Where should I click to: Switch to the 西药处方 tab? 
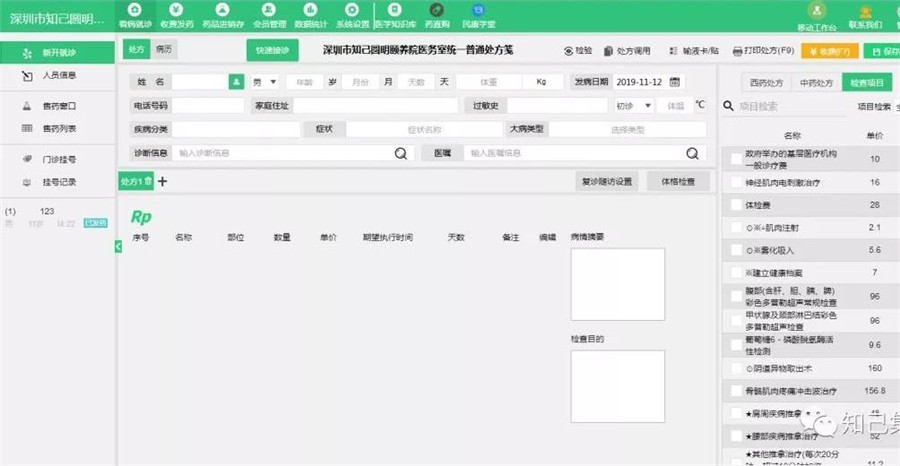766,83
